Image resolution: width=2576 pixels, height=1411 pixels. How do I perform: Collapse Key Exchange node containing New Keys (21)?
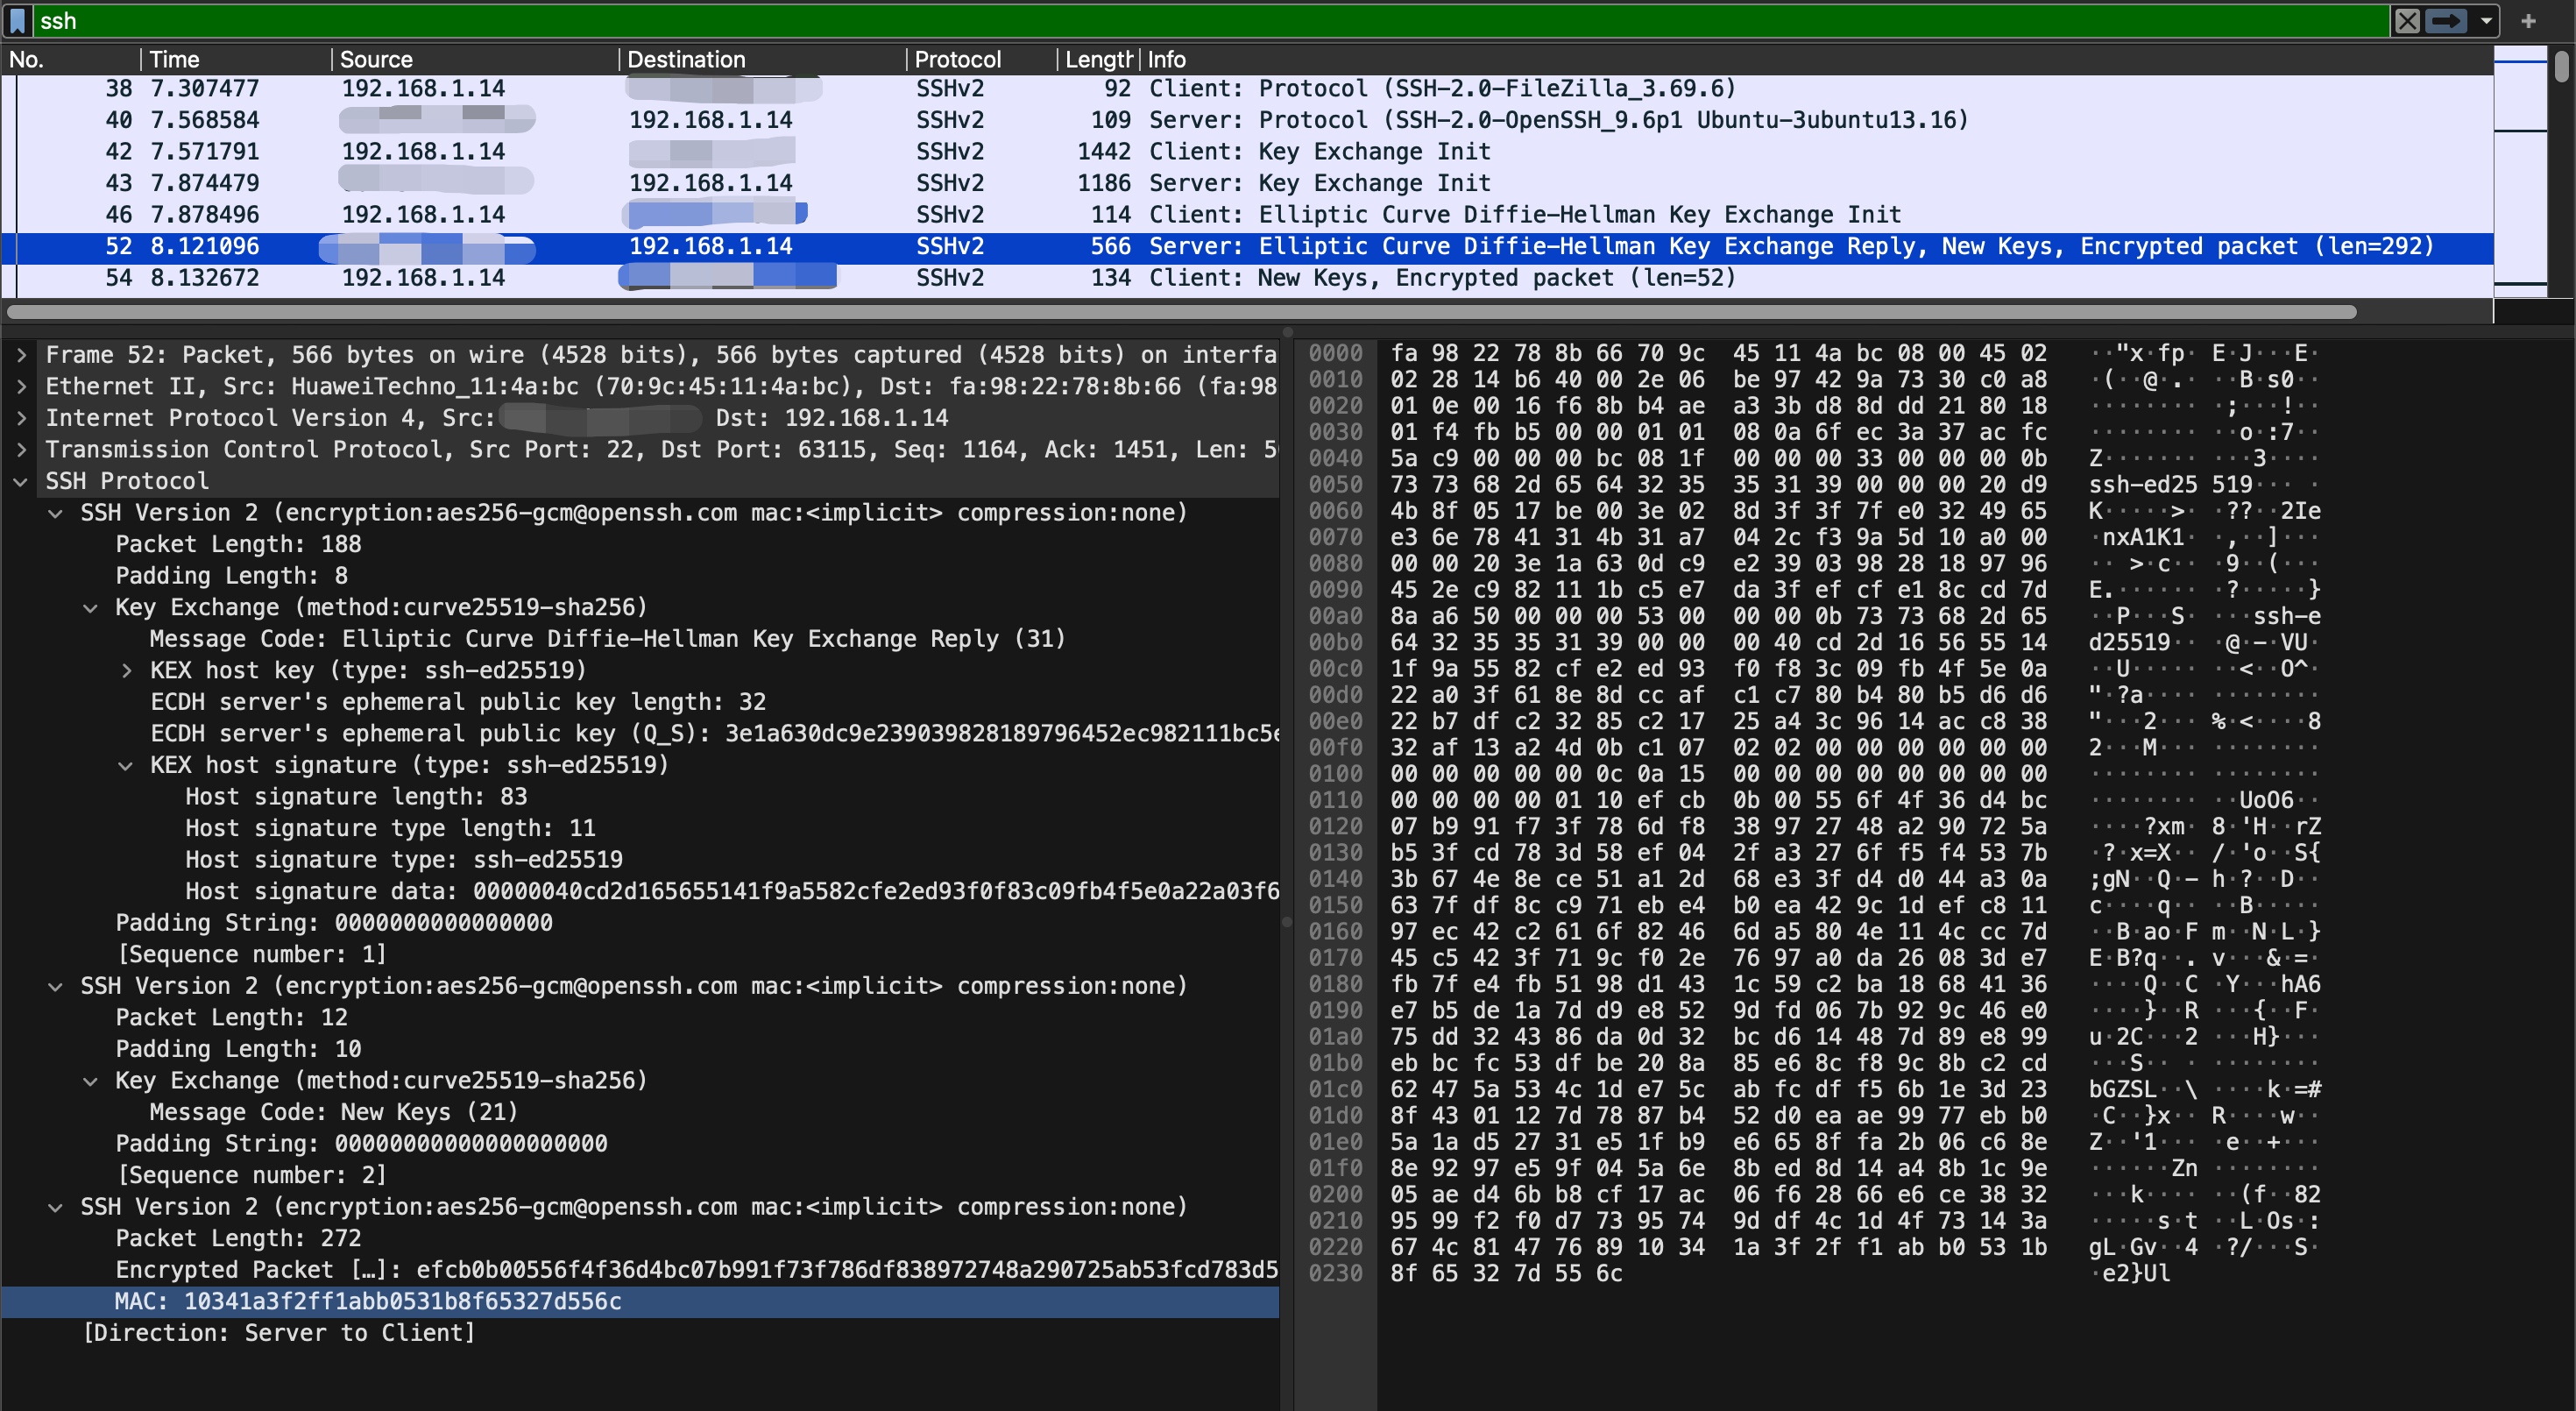click(x=91, y=1081)
